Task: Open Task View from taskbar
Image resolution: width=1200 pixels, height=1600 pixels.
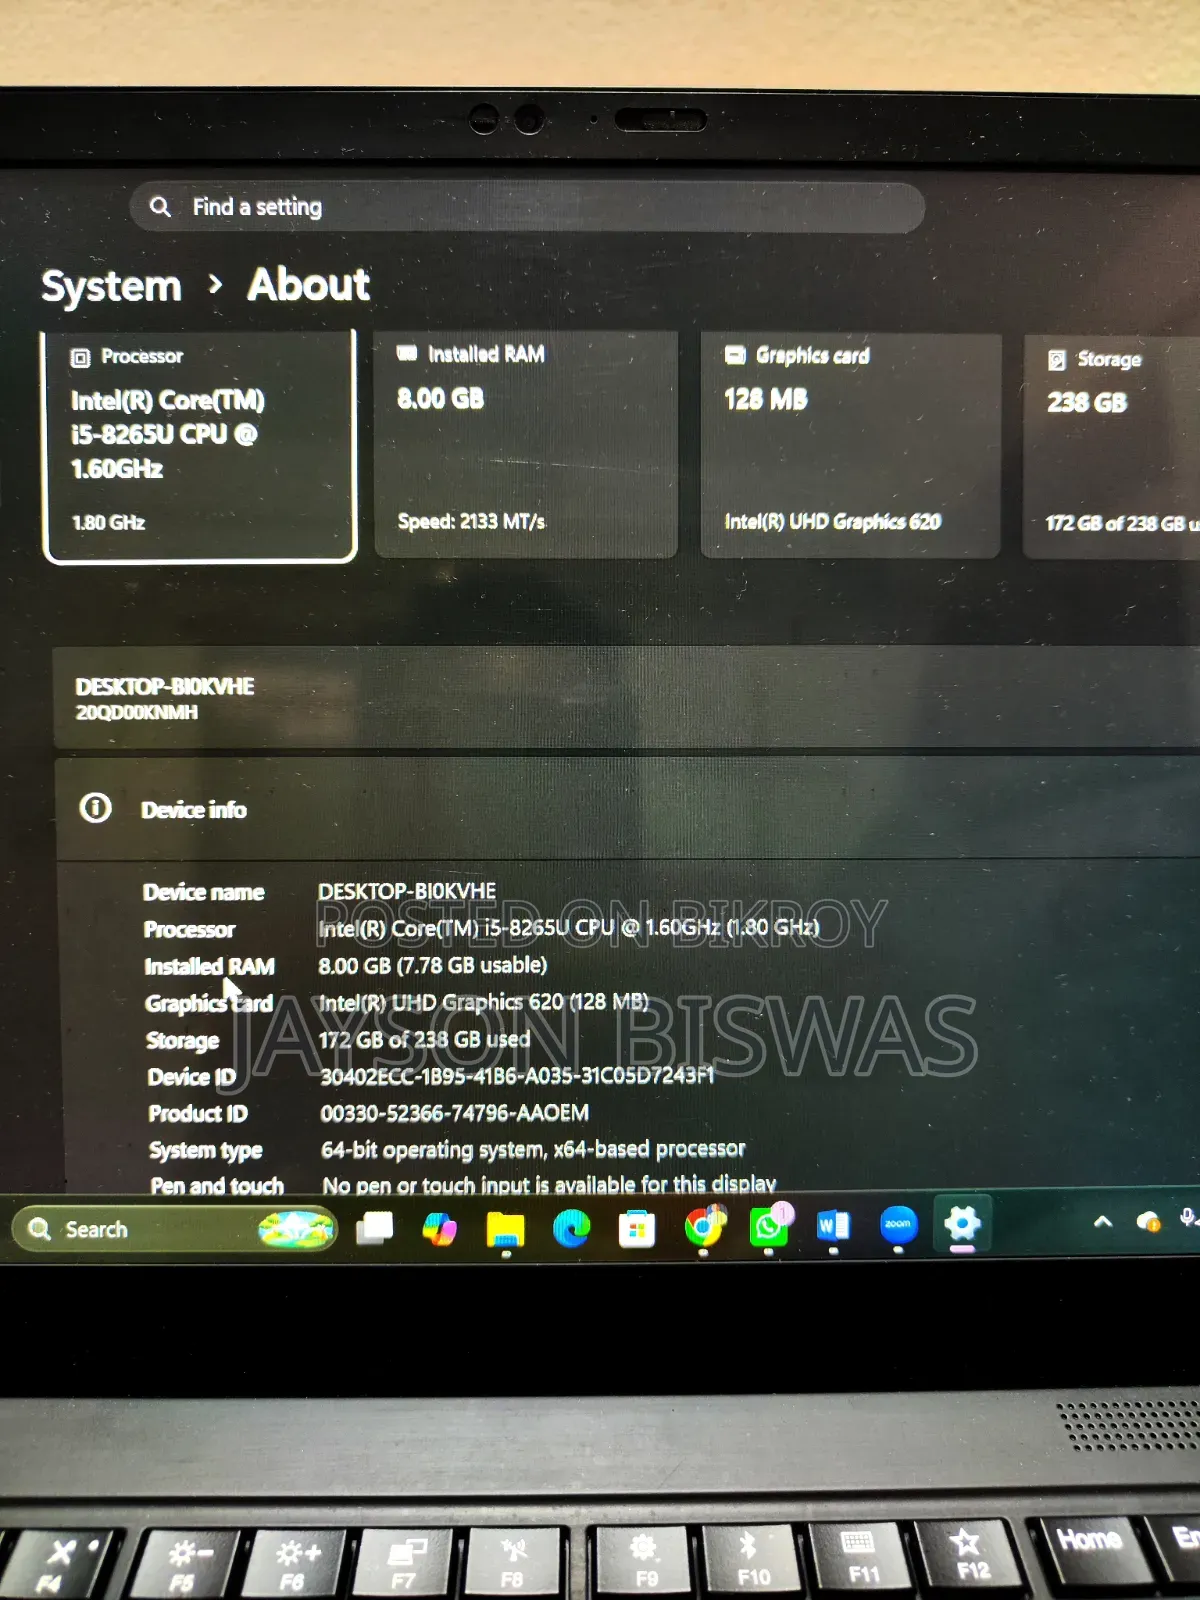Action: 375,1228
